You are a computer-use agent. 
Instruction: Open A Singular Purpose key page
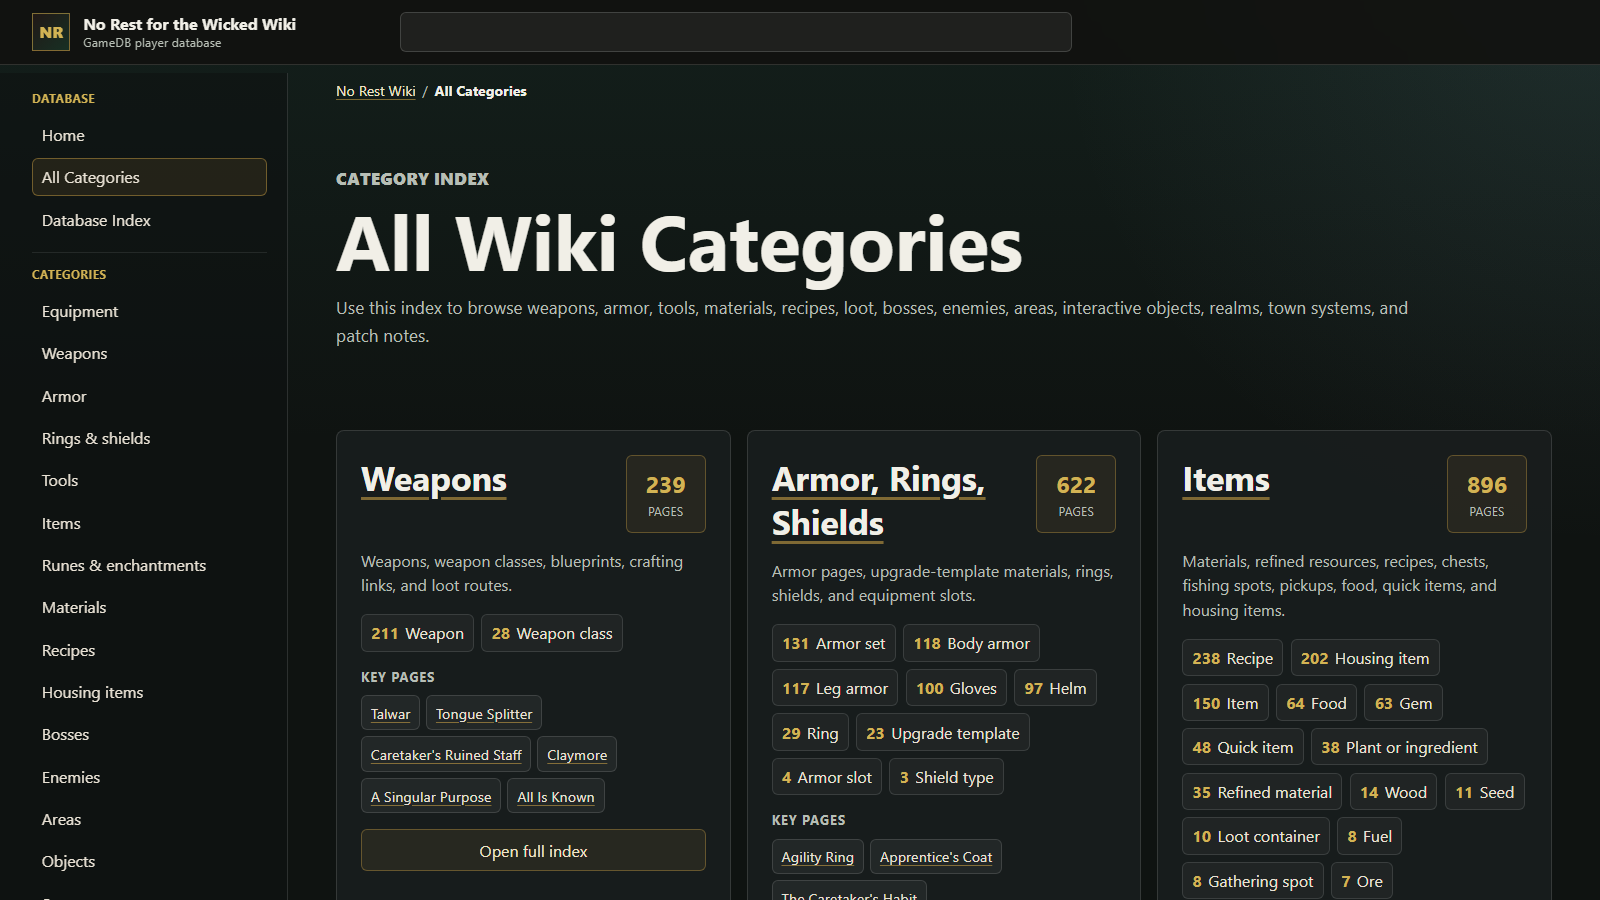coord(431,797)
